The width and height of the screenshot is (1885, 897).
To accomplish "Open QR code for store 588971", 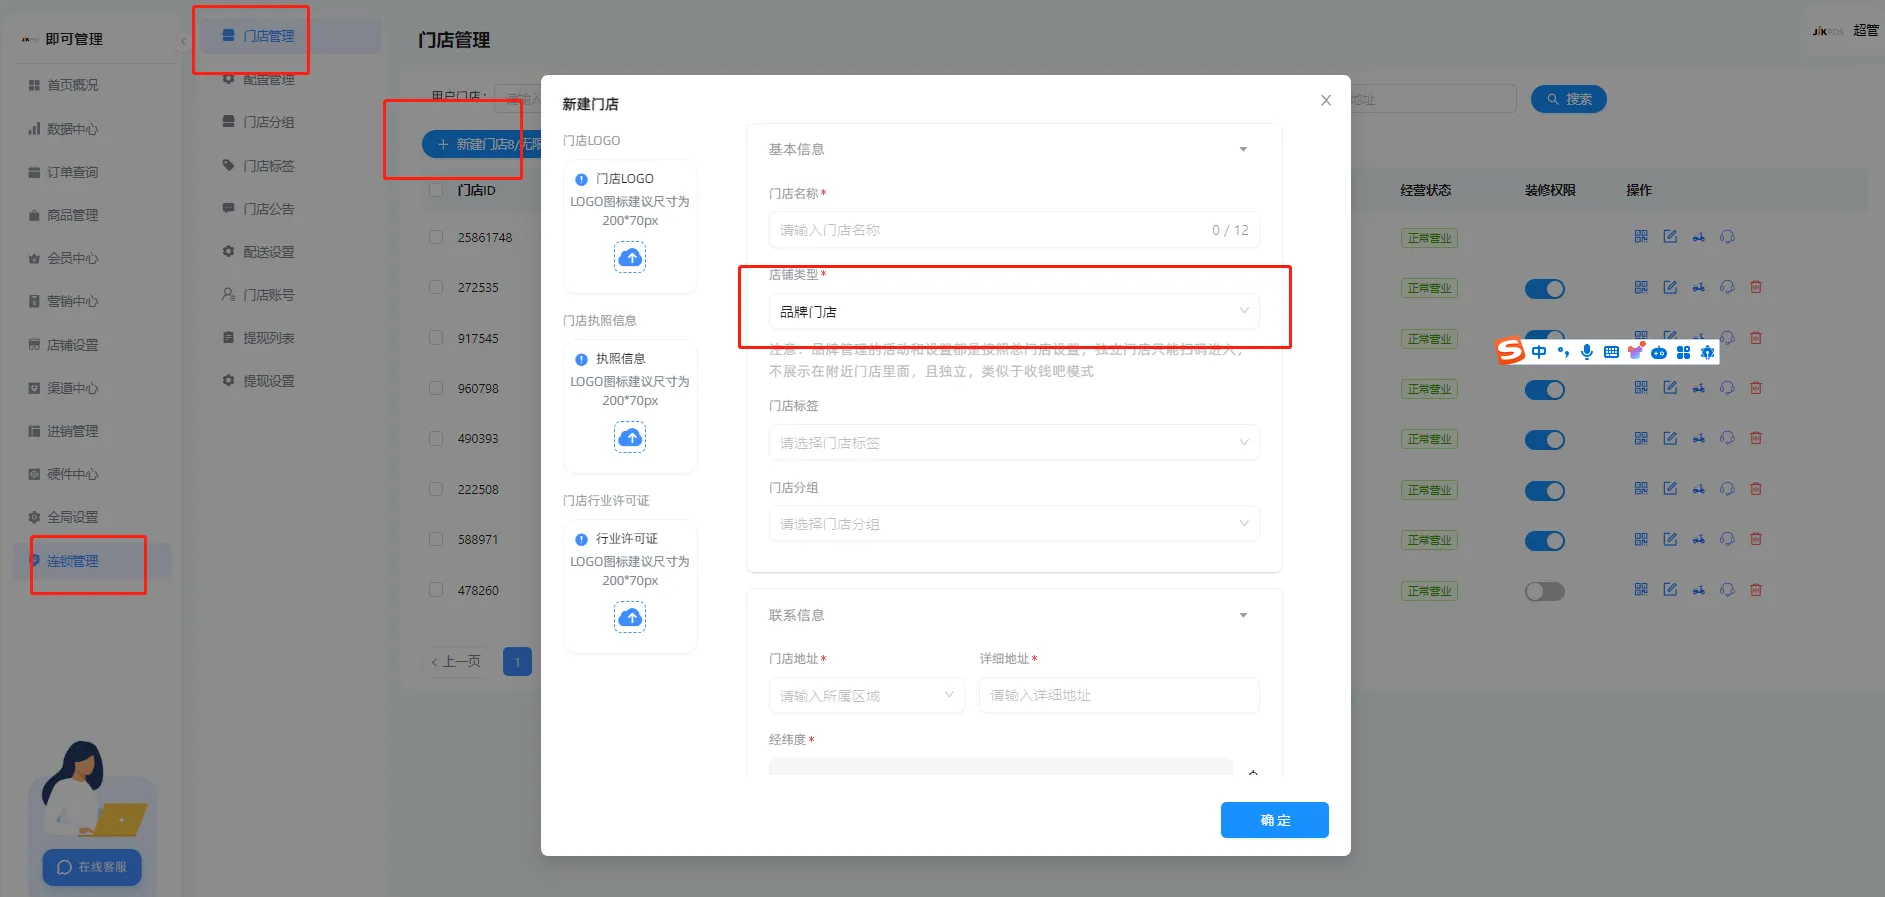I will coord(1641,539).
